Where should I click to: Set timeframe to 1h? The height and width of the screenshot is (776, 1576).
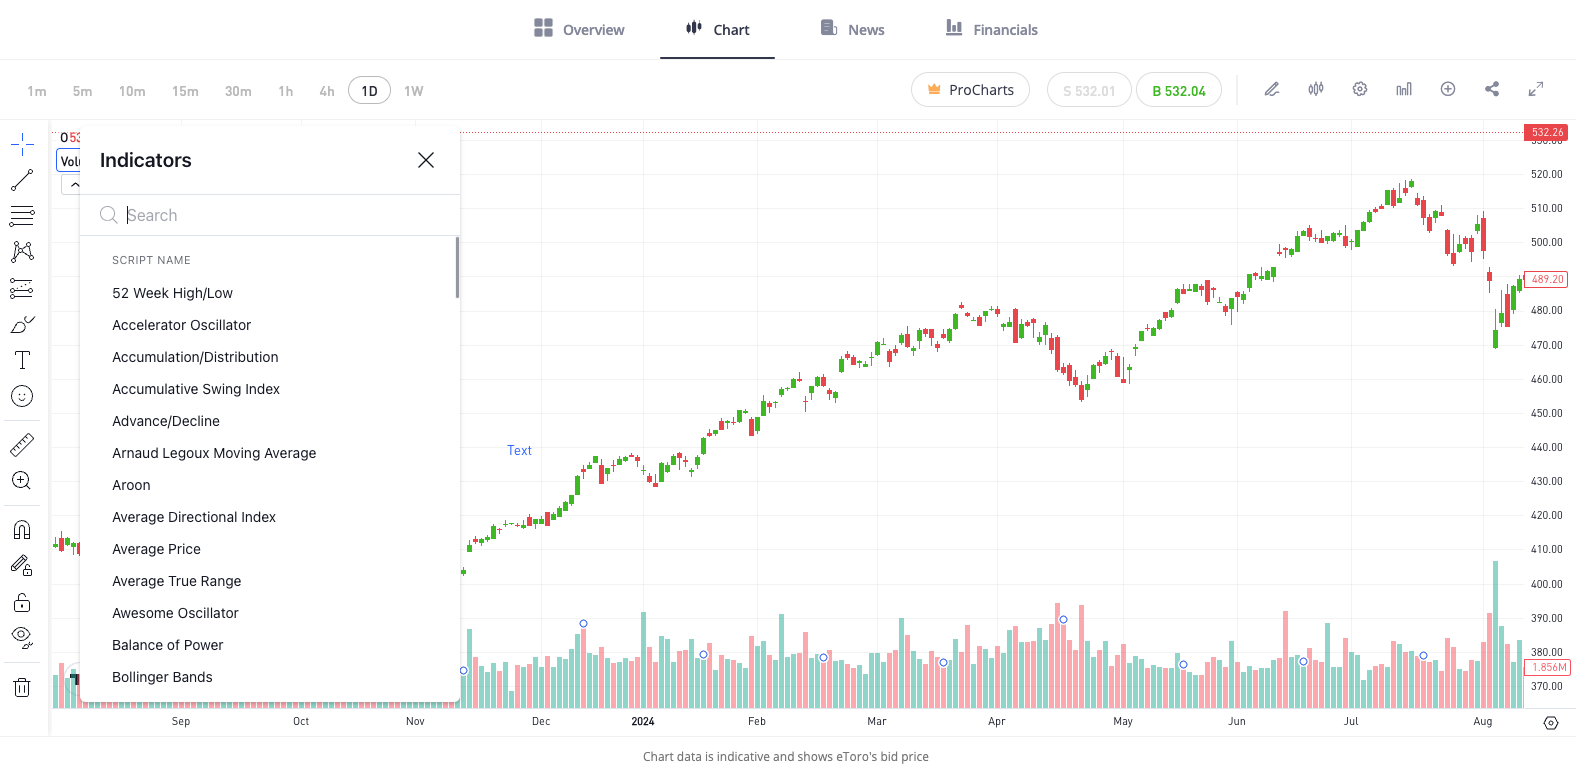pyautogui.click(x=286, y=91)
